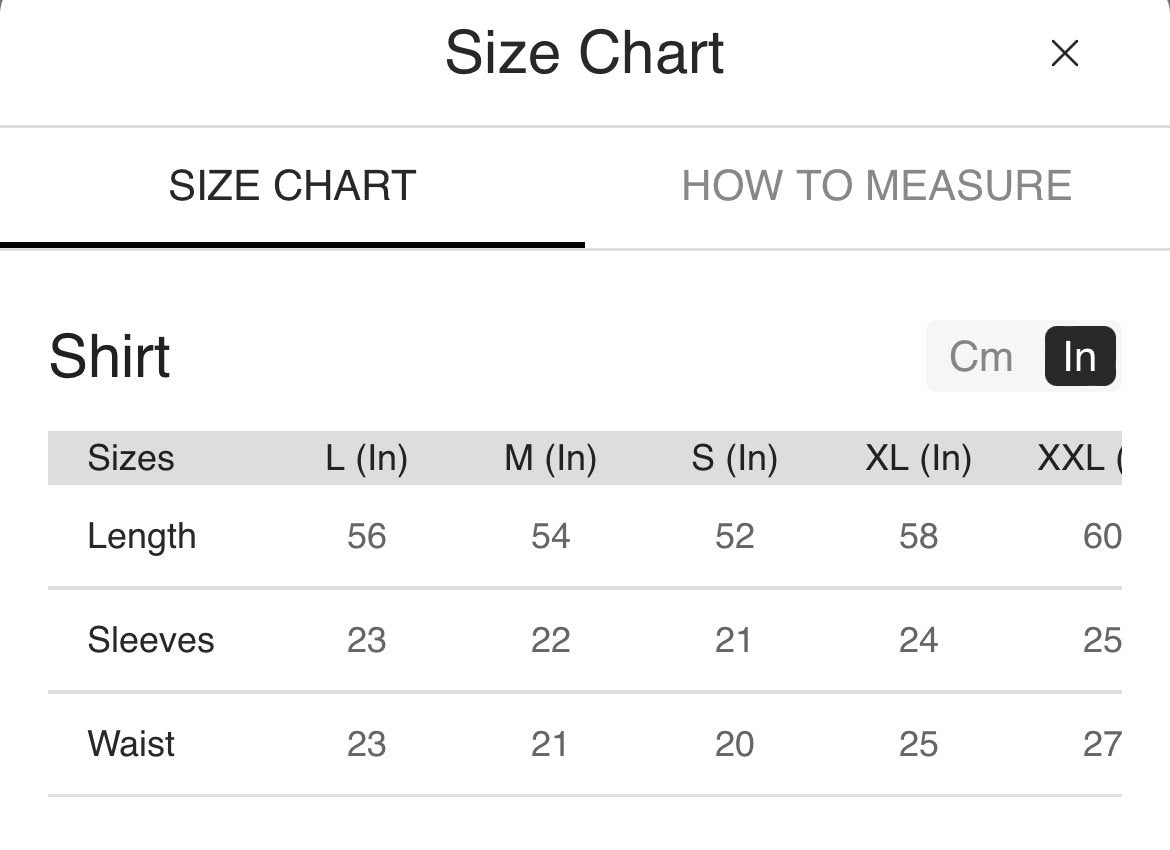Click Sleeves value 22 for size M
Screen dimensions: 1170x850
click(x=551, y=640)
